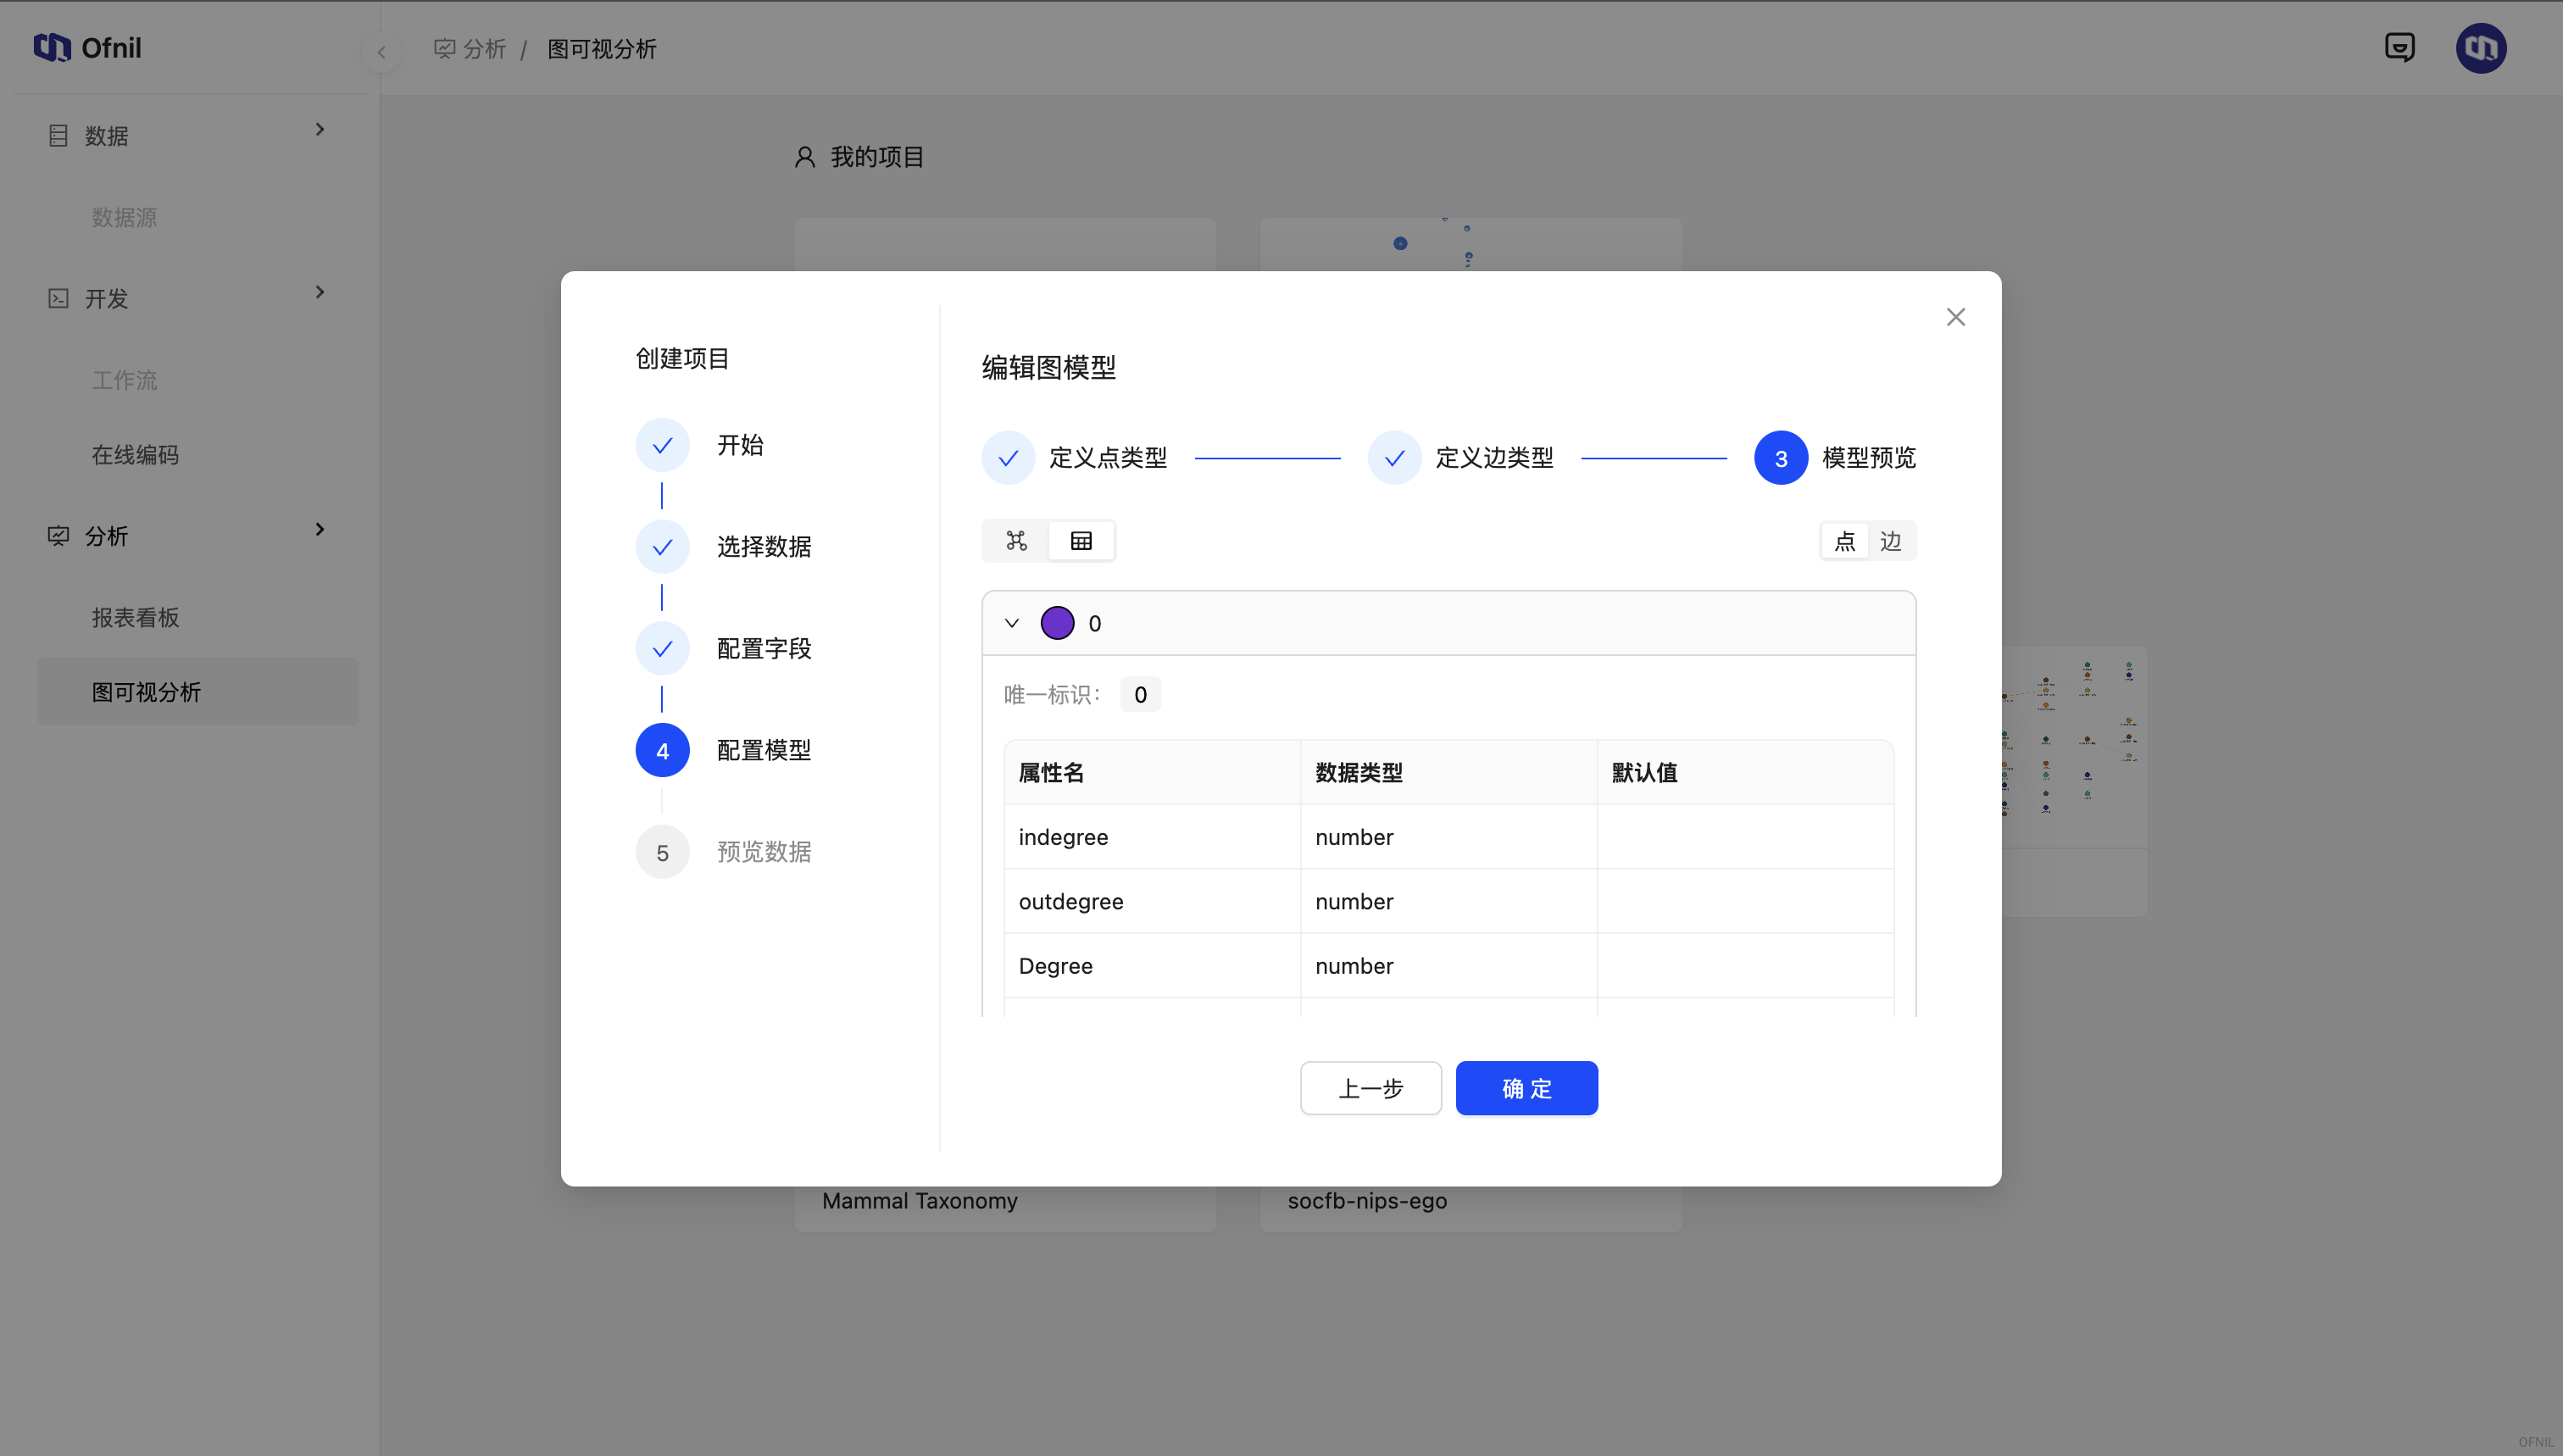Switch to graph view icon

pos(1016,541)
